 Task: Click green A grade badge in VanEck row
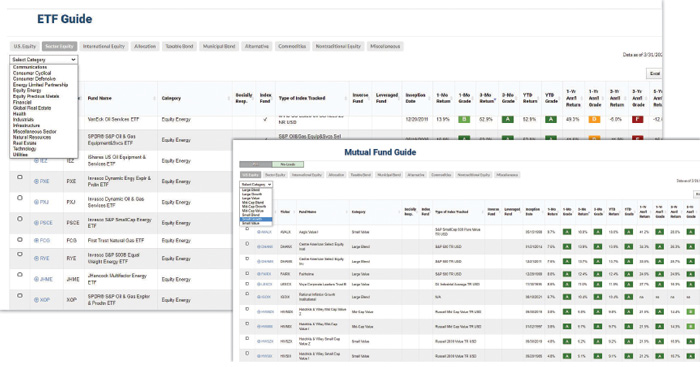(507, 119)
